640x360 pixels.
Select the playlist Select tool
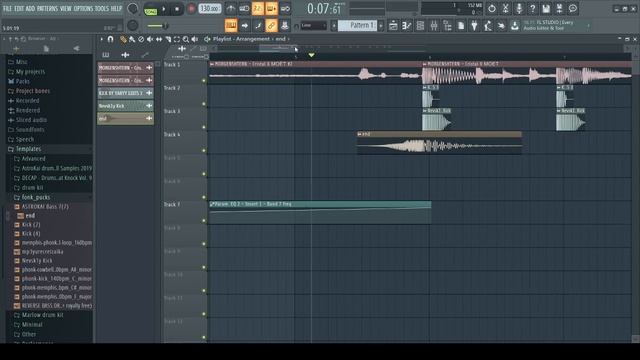point(177,39)
